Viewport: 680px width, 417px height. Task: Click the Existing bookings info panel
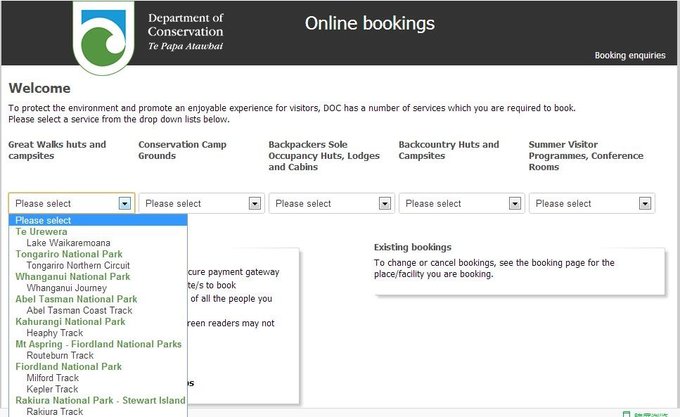click(x=513, y=267)
